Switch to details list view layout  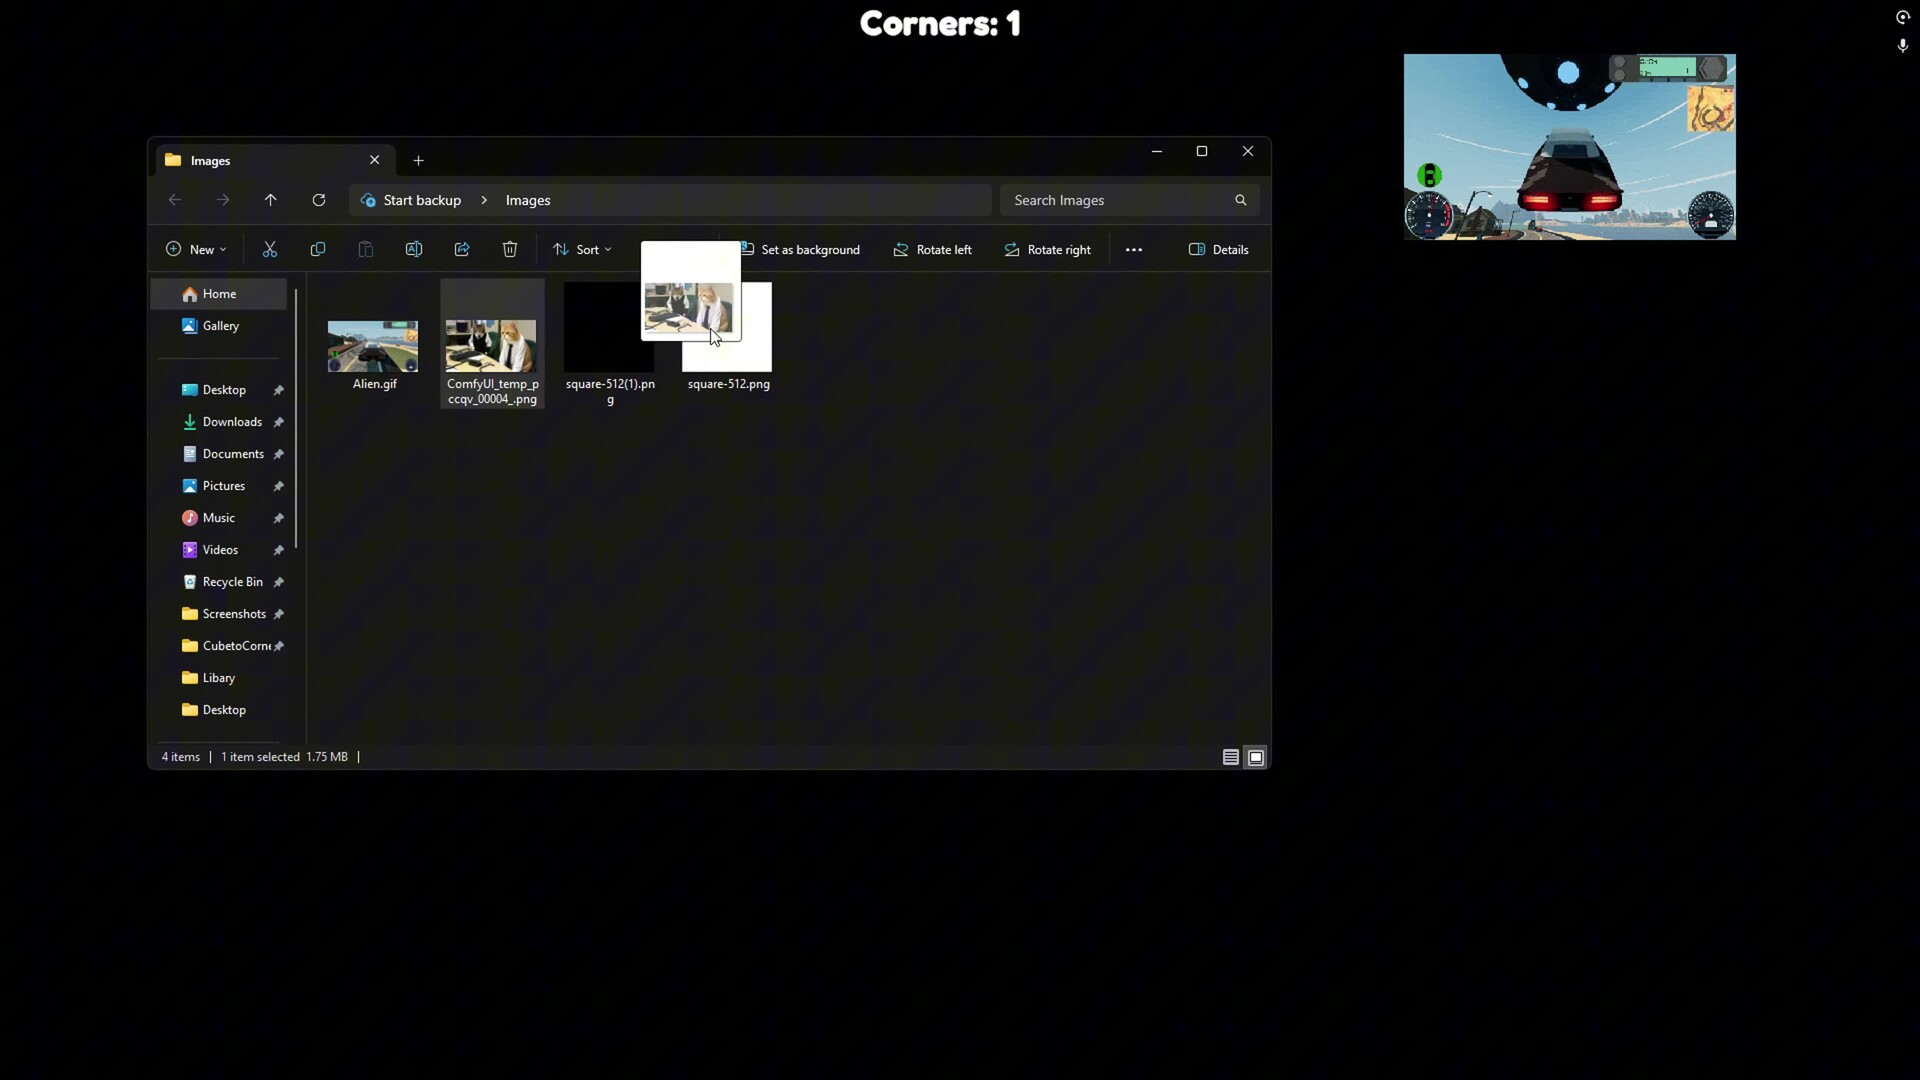tap(1231, 758)
